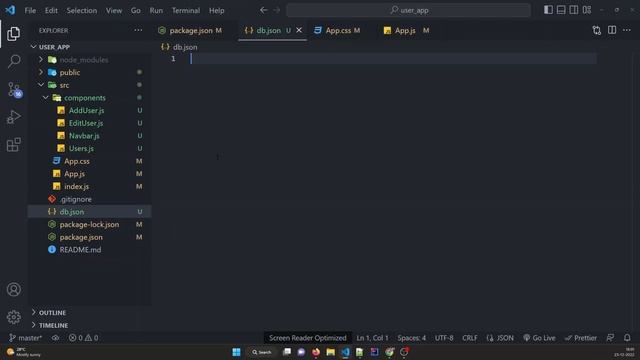
Task: Click errors and warnings count in status bar
Action: coord(84,338)
